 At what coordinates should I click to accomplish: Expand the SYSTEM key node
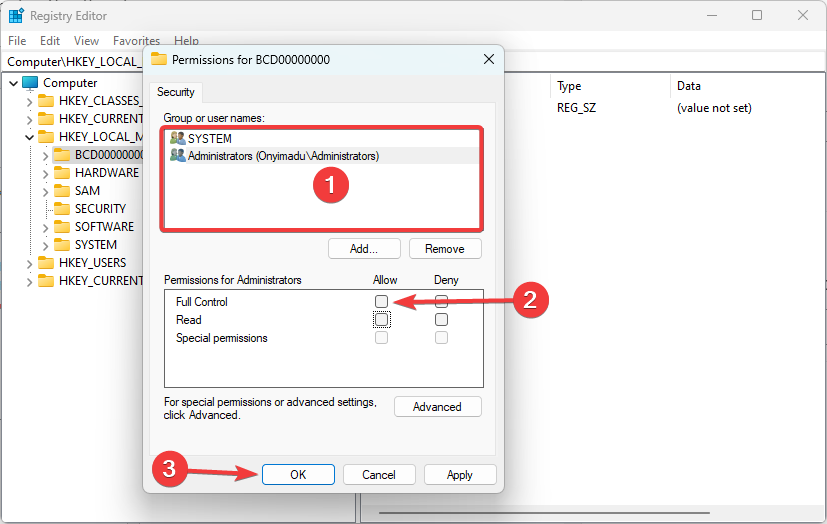(x=45, y=246)
